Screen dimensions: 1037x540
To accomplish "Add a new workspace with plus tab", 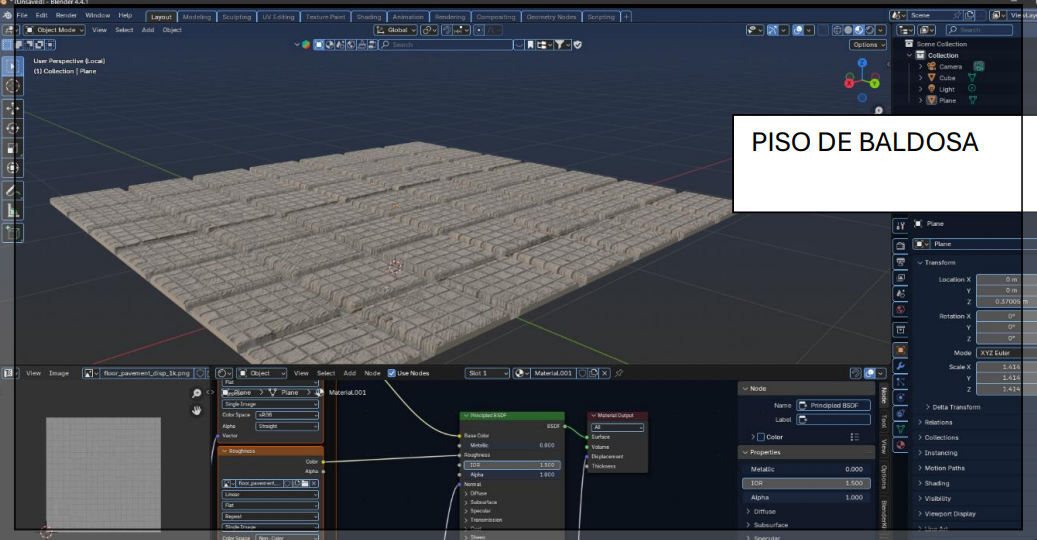I will pos(626,17).
